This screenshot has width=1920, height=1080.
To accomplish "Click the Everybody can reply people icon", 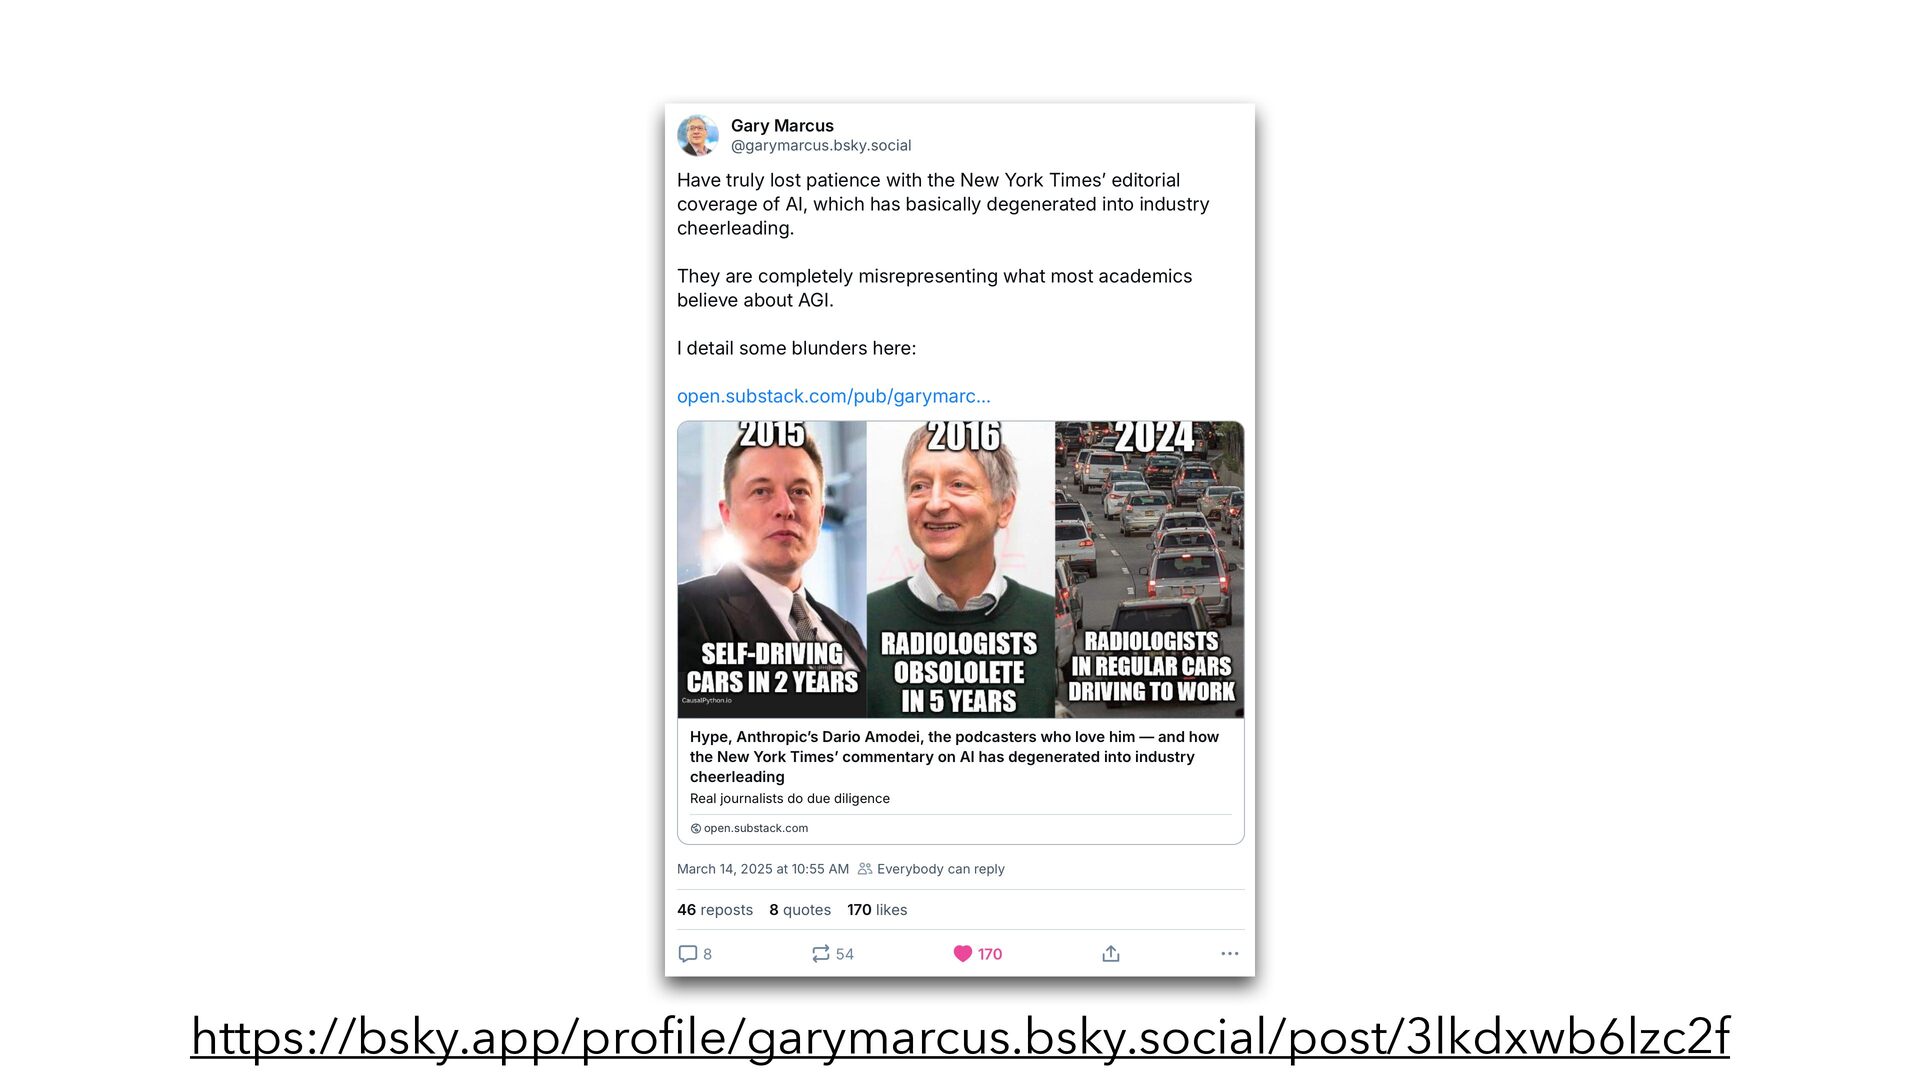I will 865,869.
